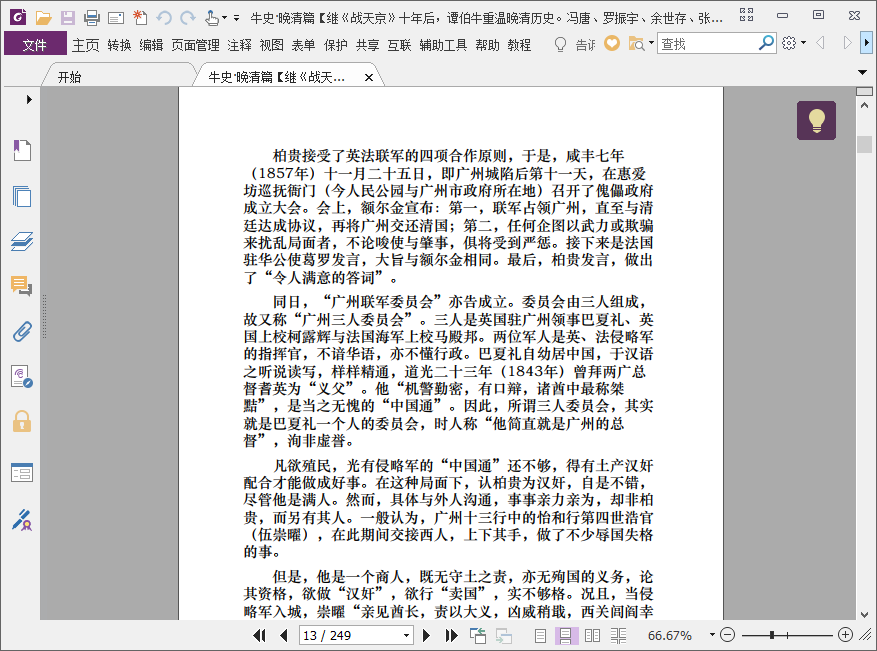Screen dimensions: 877x651
Task: Open the zoom percentage dropdown
Action: click(x=712, y=635)
